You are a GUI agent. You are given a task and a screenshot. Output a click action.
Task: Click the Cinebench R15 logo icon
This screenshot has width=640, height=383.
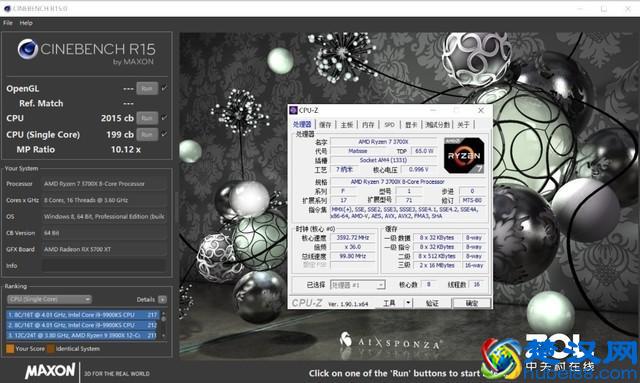tap(28, 49)
